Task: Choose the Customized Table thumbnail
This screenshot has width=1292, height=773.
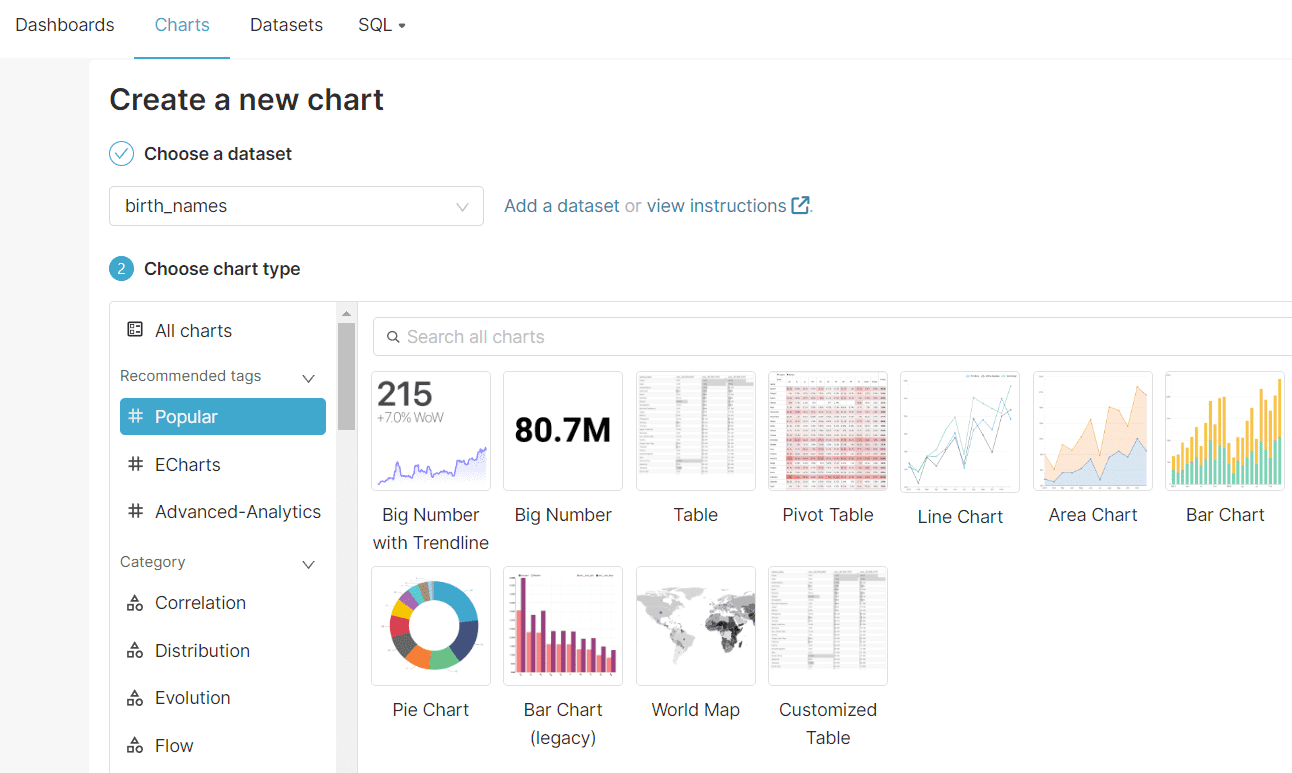Action: click(827, 626)
